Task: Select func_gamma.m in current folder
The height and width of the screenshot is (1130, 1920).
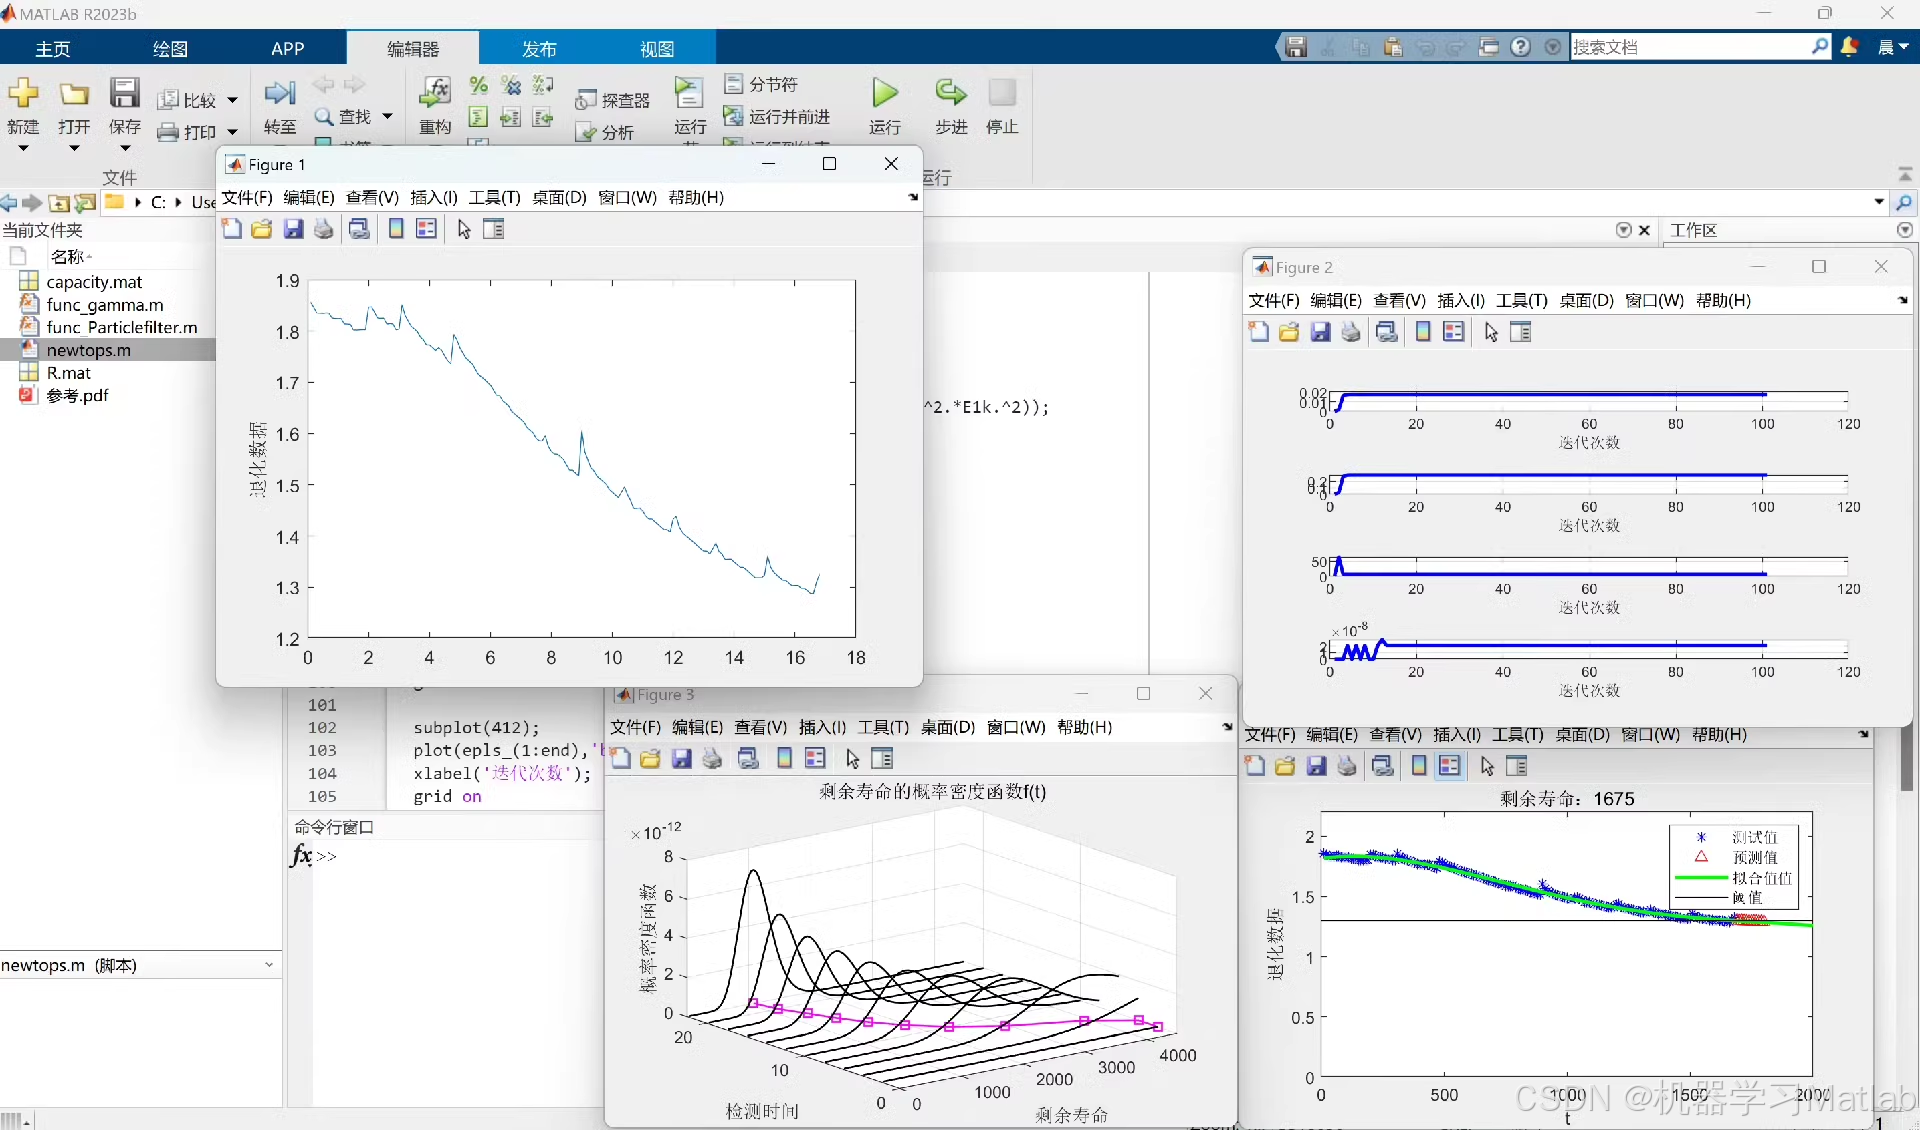Action: pos(104,305)
